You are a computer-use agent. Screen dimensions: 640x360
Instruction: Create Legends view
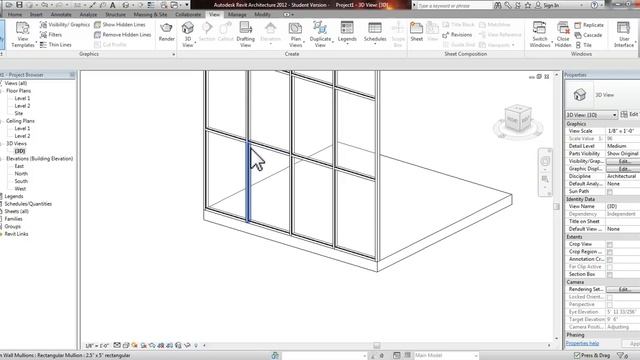coord(347,32)
